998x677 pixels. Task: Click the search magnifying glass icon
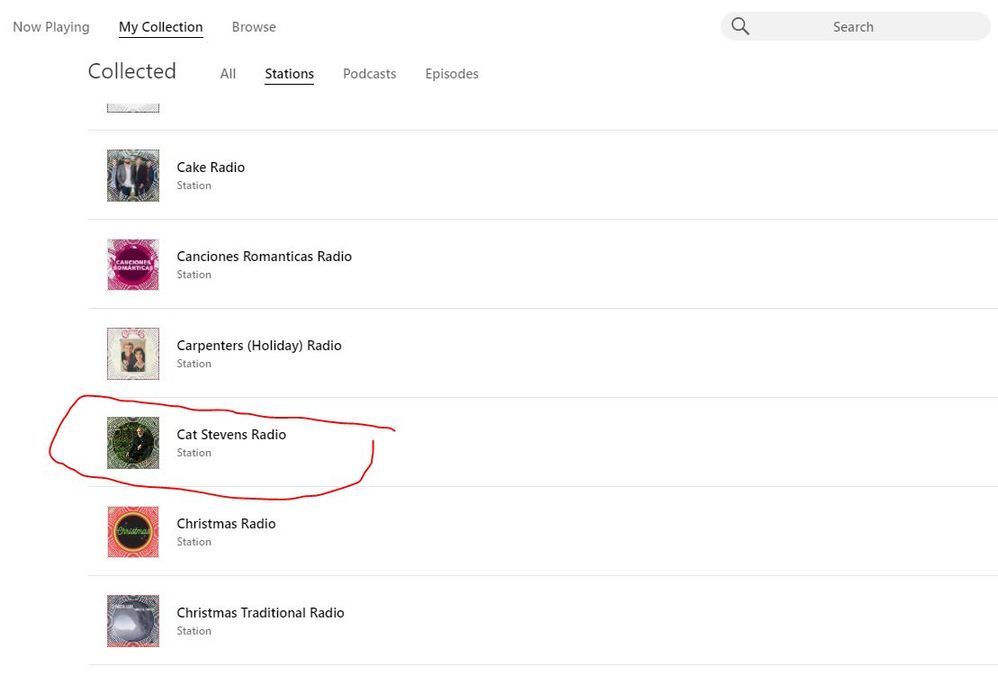pyautogui.click(x=740, y=27)
